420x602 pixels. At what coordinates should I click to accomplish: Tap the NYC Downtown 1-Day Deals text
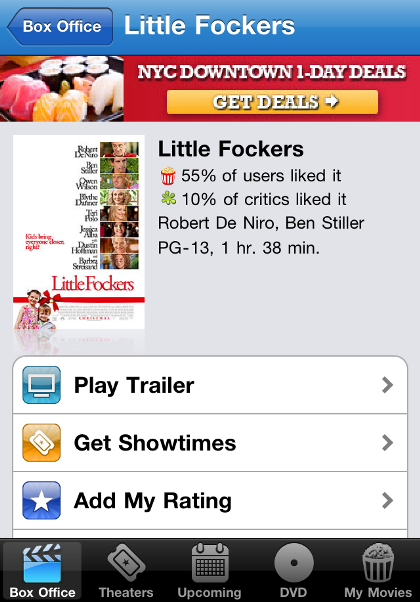[x=271, y=72]
